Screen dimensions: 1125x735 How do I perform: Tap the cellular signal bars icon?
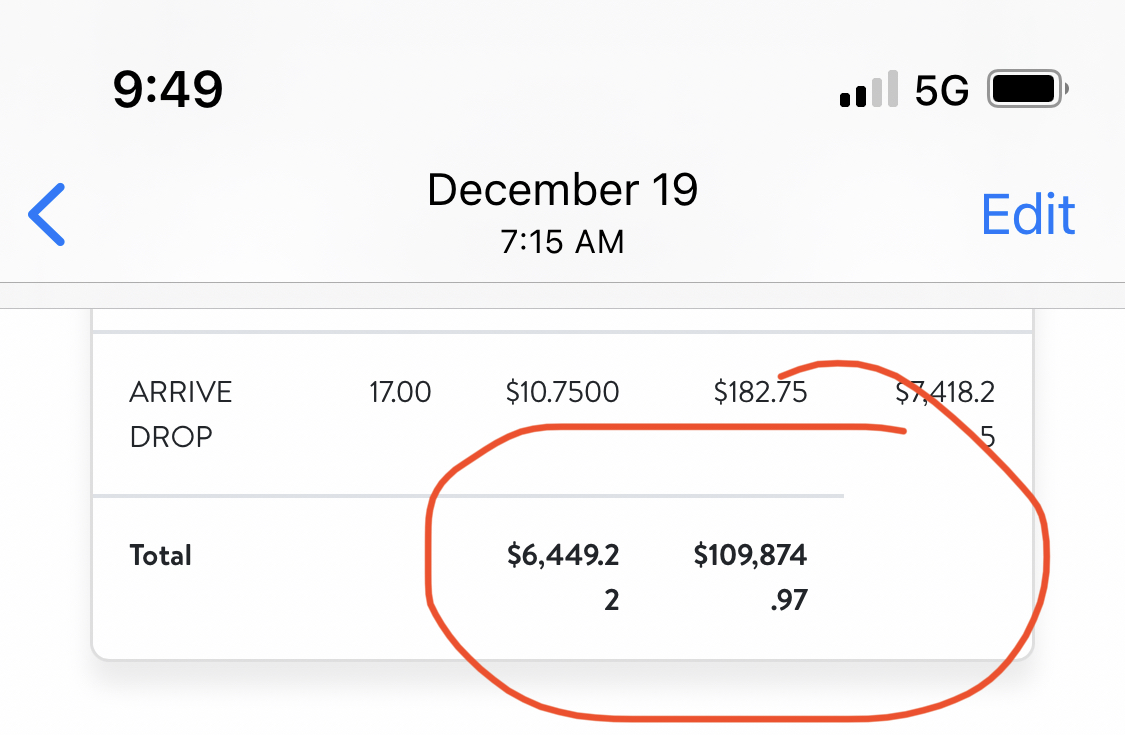point(868,91)
